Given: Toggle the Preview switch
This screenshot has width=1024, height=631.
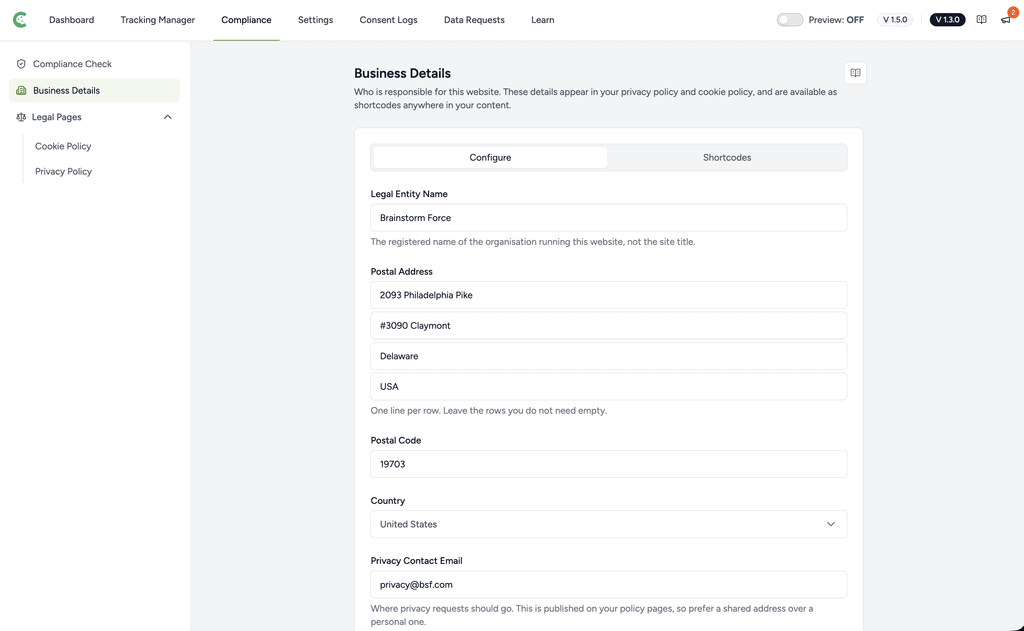Looking at the screenshot, I should [x=790, y=20].
